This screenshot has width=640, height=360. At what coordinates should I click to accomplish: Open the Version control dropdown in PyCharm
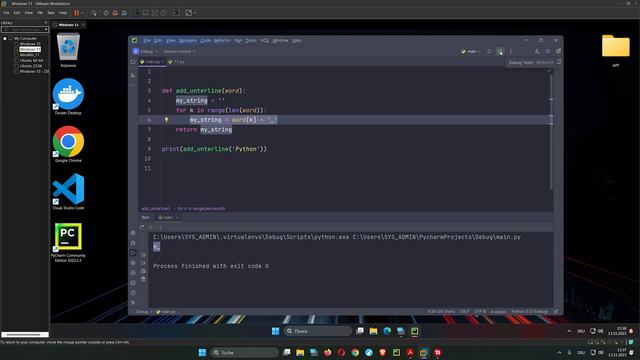pyautogui.click(x=179, y=51)
